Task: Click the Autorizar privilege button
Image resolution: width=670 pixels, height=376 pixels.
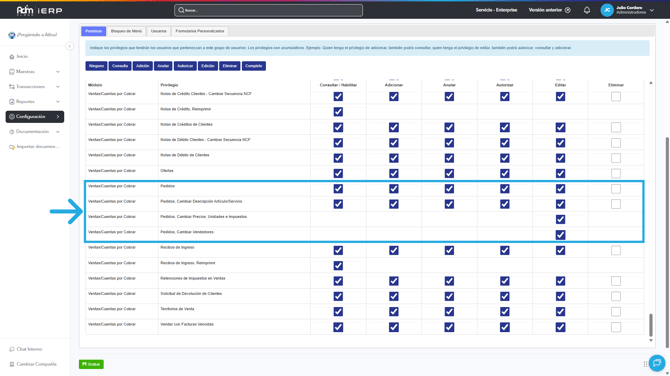Action: pyautogui.click(x=185, y=66)
